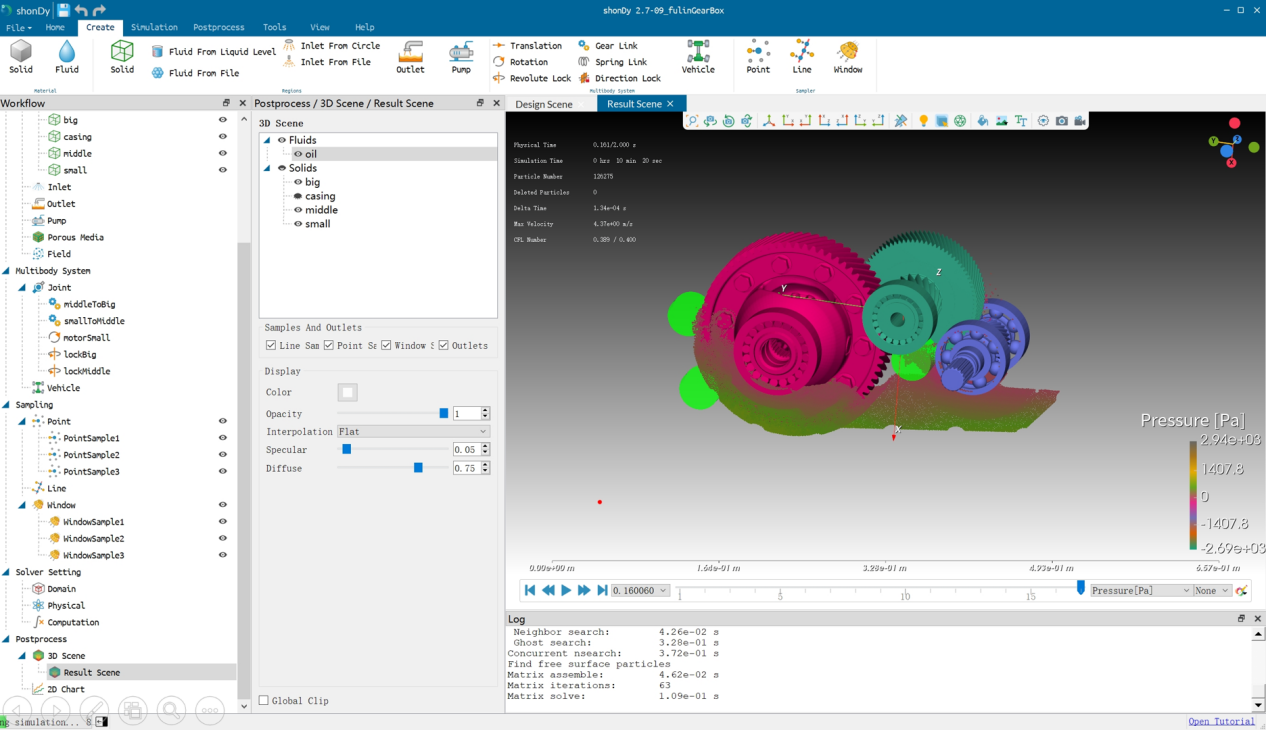Collapse the Sampling tree node
Viewport: 1266px width, 730px height.
(6, 405)
